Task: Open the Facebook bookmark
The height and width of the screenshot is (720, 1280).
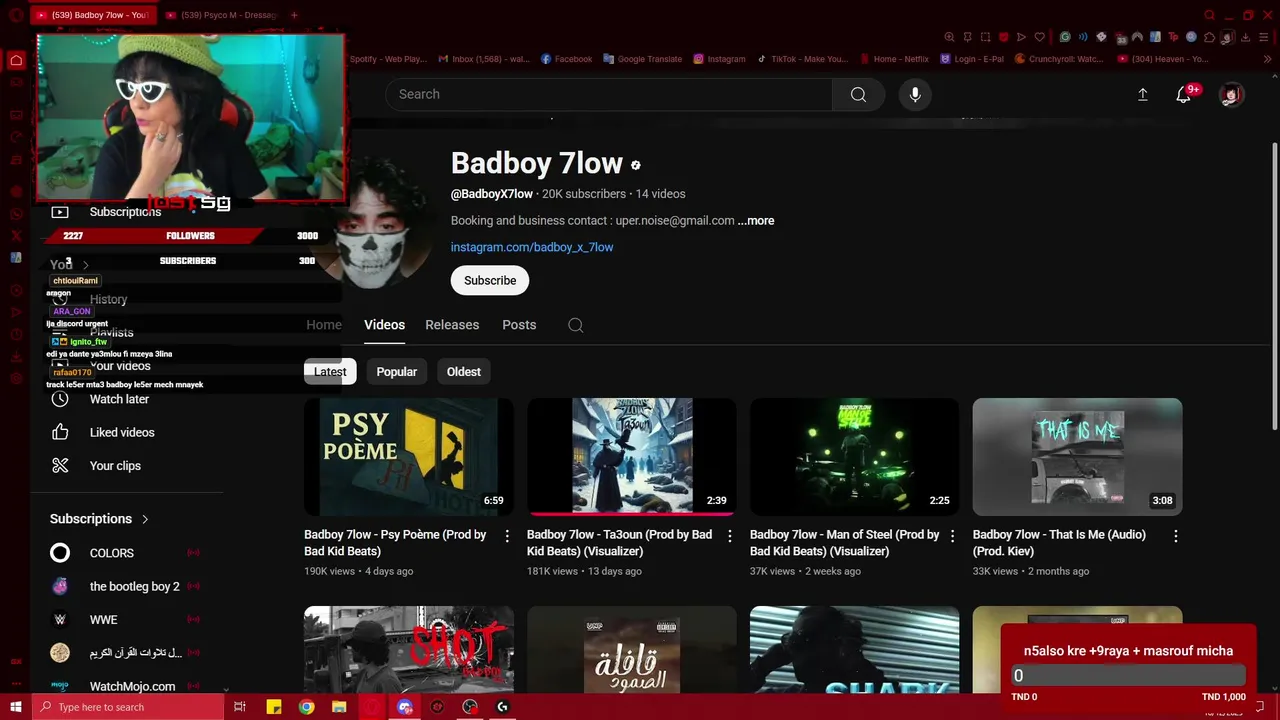Action: [566, 59]
